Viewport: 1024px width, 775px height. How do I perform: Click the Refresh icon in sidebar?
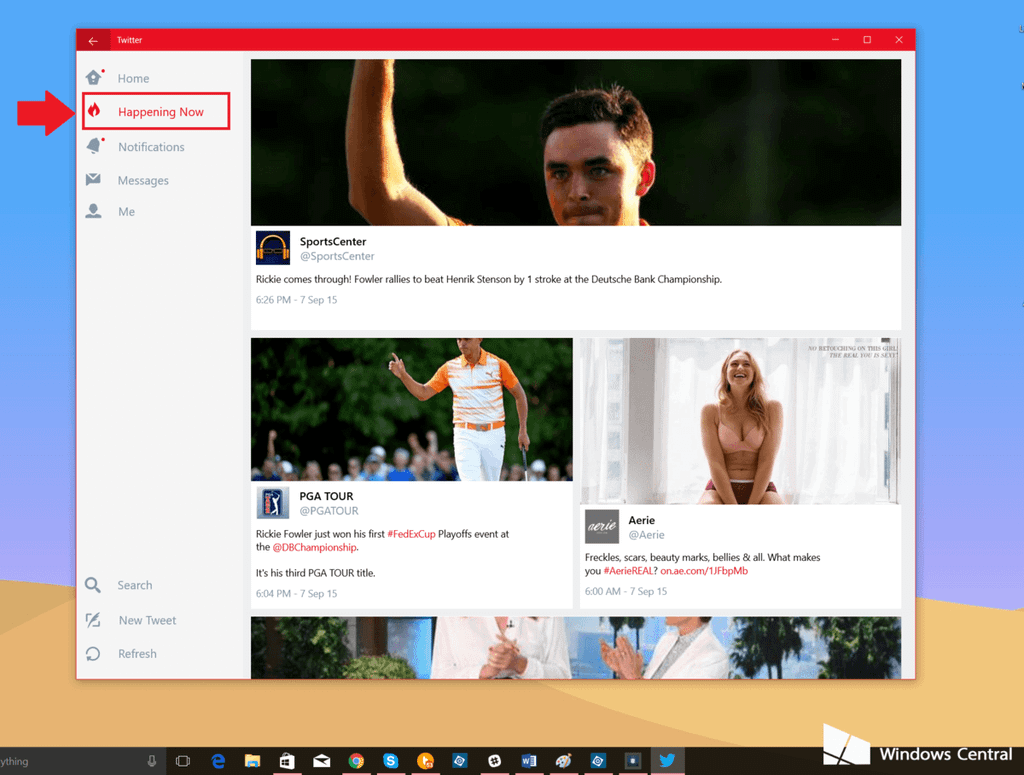[93, 654]
